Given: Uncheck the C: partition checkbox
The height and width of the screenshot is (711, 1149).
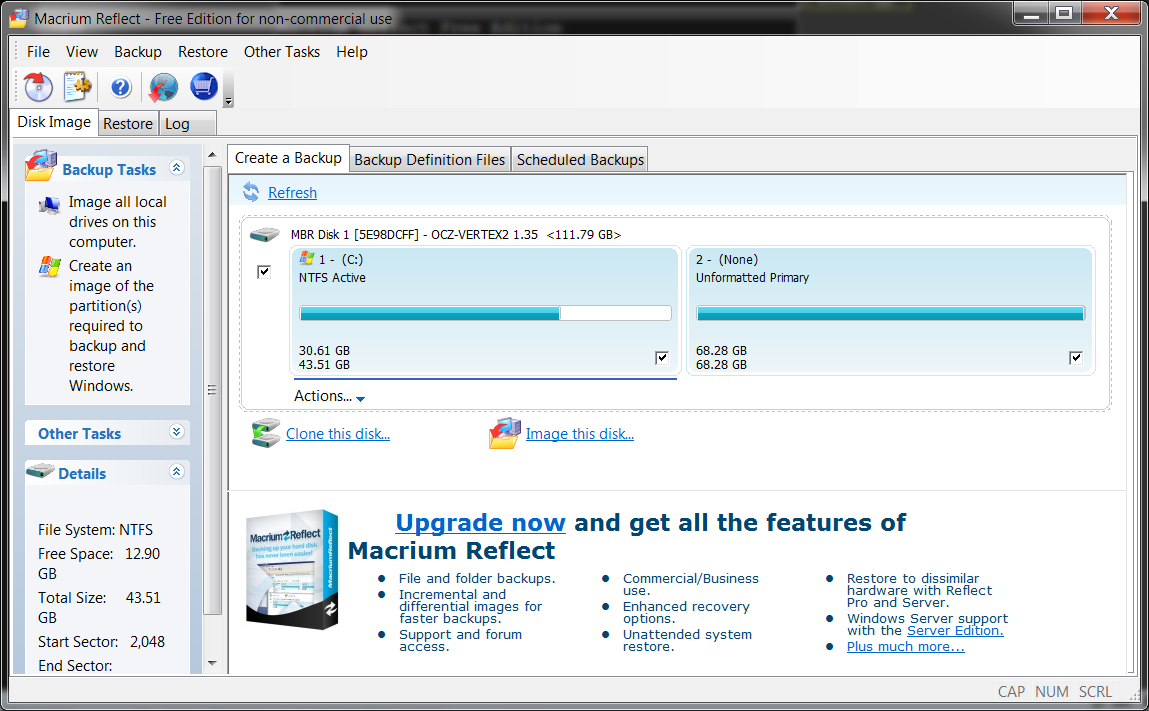Looking at the screenshot, I should [x=662, y=357].
